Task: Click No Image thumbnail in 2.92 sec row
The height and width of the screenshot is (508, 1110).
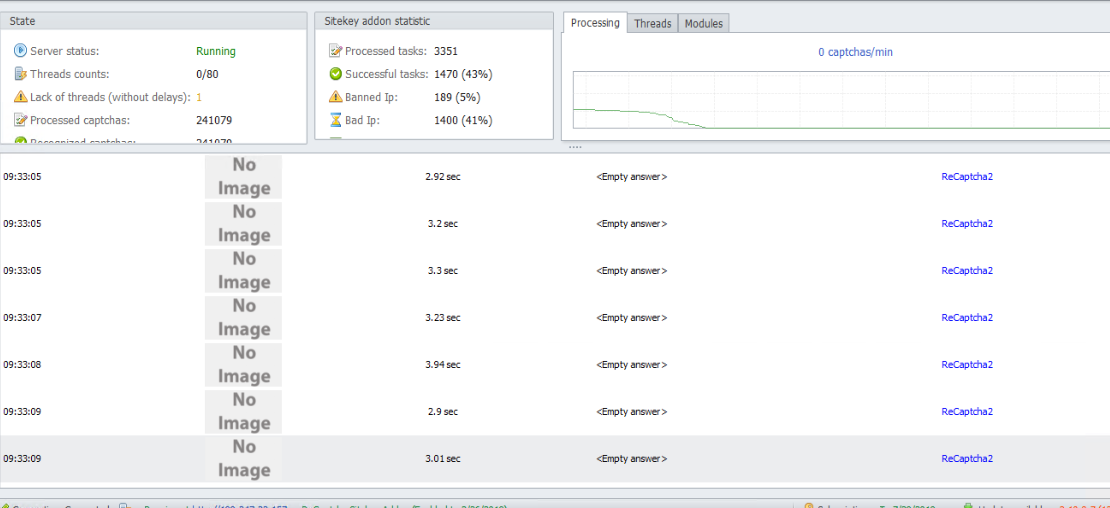Action: click(x=244, y=177)
